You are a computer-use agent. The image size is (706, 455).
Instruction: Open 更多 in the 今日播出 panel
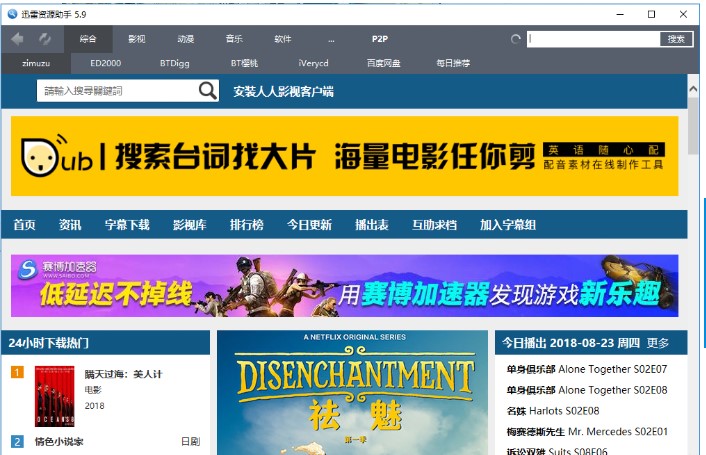pos(658,343)
